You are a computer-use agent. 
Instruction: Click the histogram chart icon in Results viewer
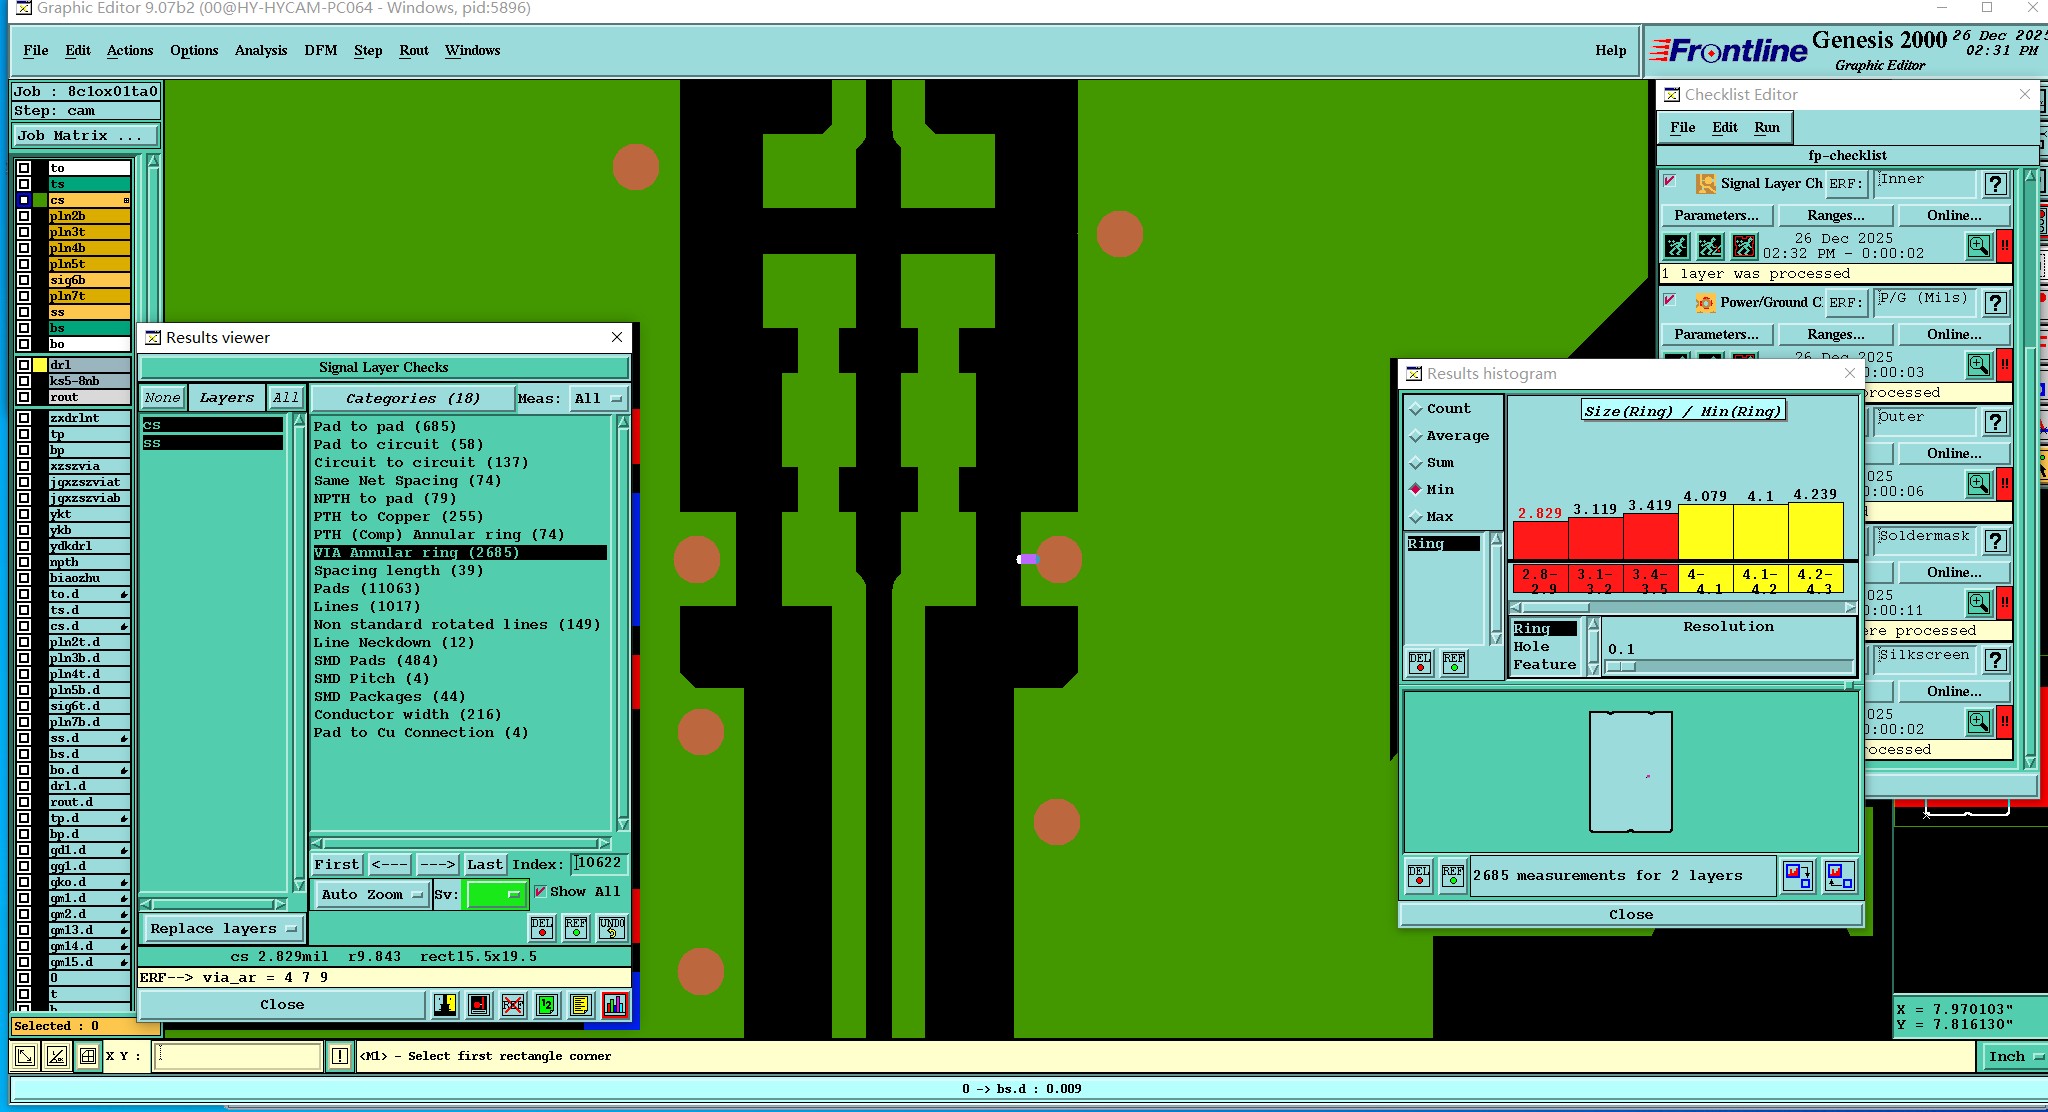point(615,1005)
